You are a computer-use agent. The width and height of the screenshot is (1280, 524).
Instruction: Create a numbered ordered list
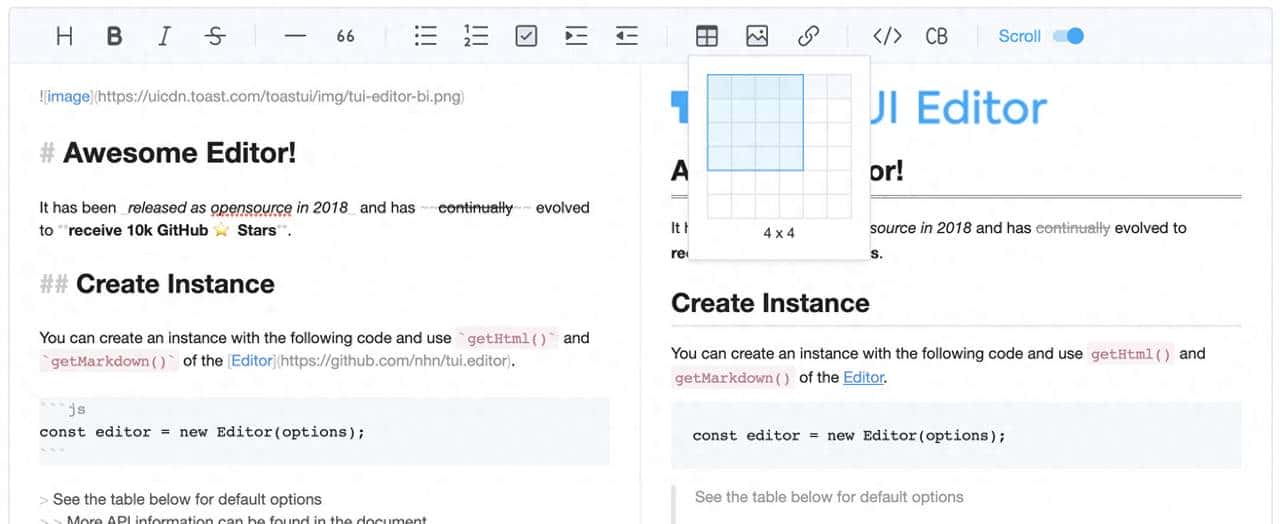click(476, 36)
